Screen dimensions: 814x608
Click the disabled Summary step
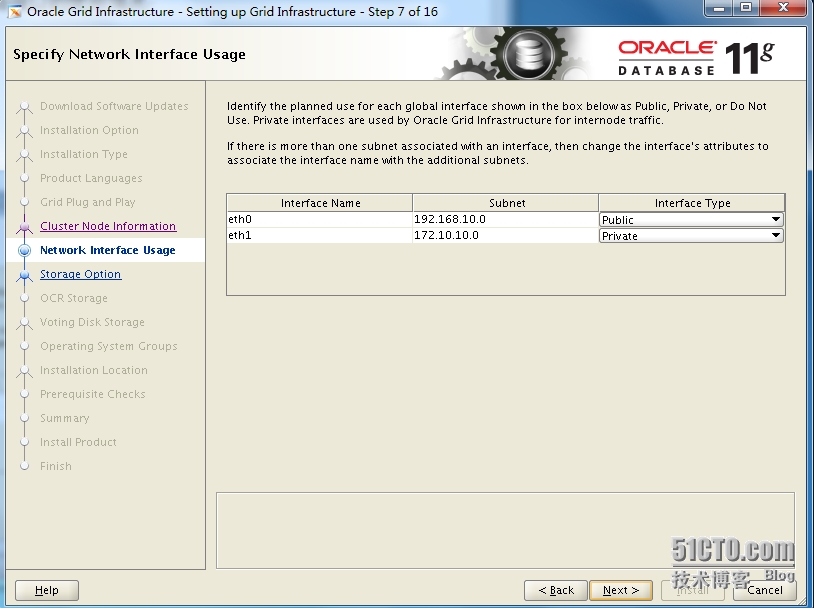click(65, 418)
